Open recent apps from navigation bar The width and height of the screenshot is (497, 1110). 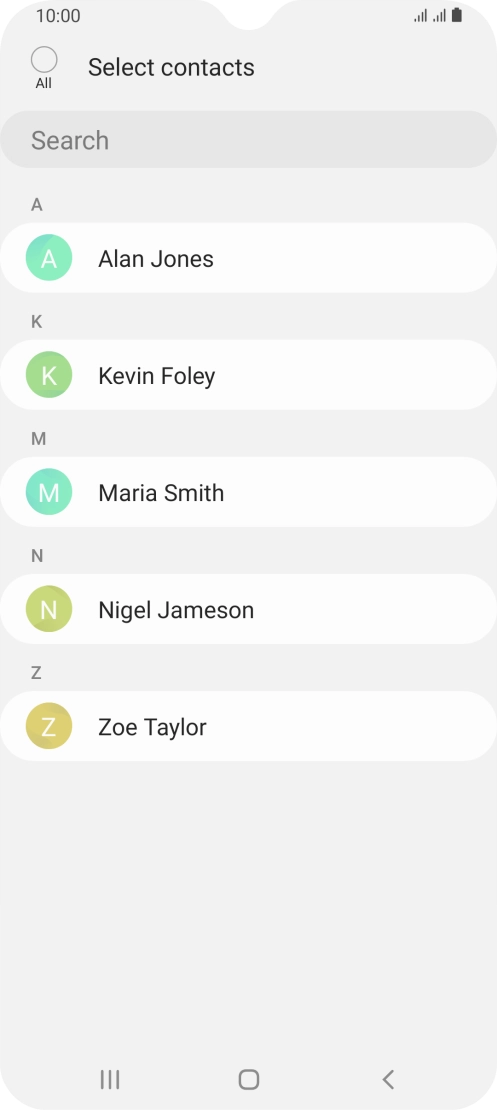pos(110,1080)
